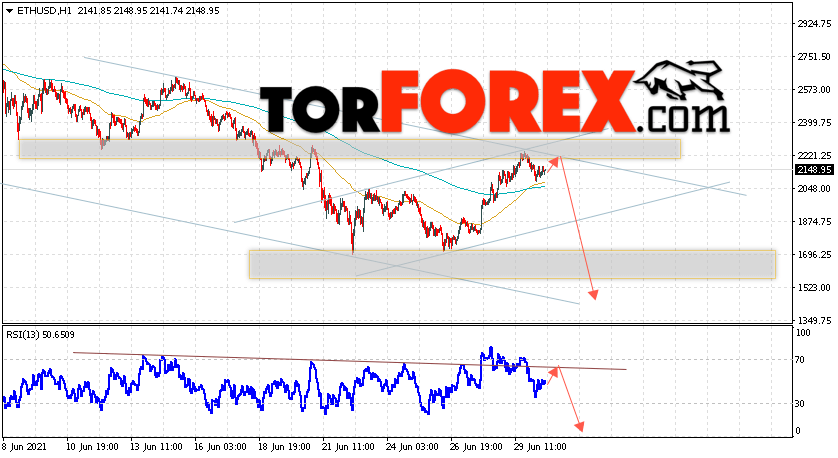The height and width of the screenshot is (458, 838).
Task: Click the RSI level 30 label
Action: 800,404
